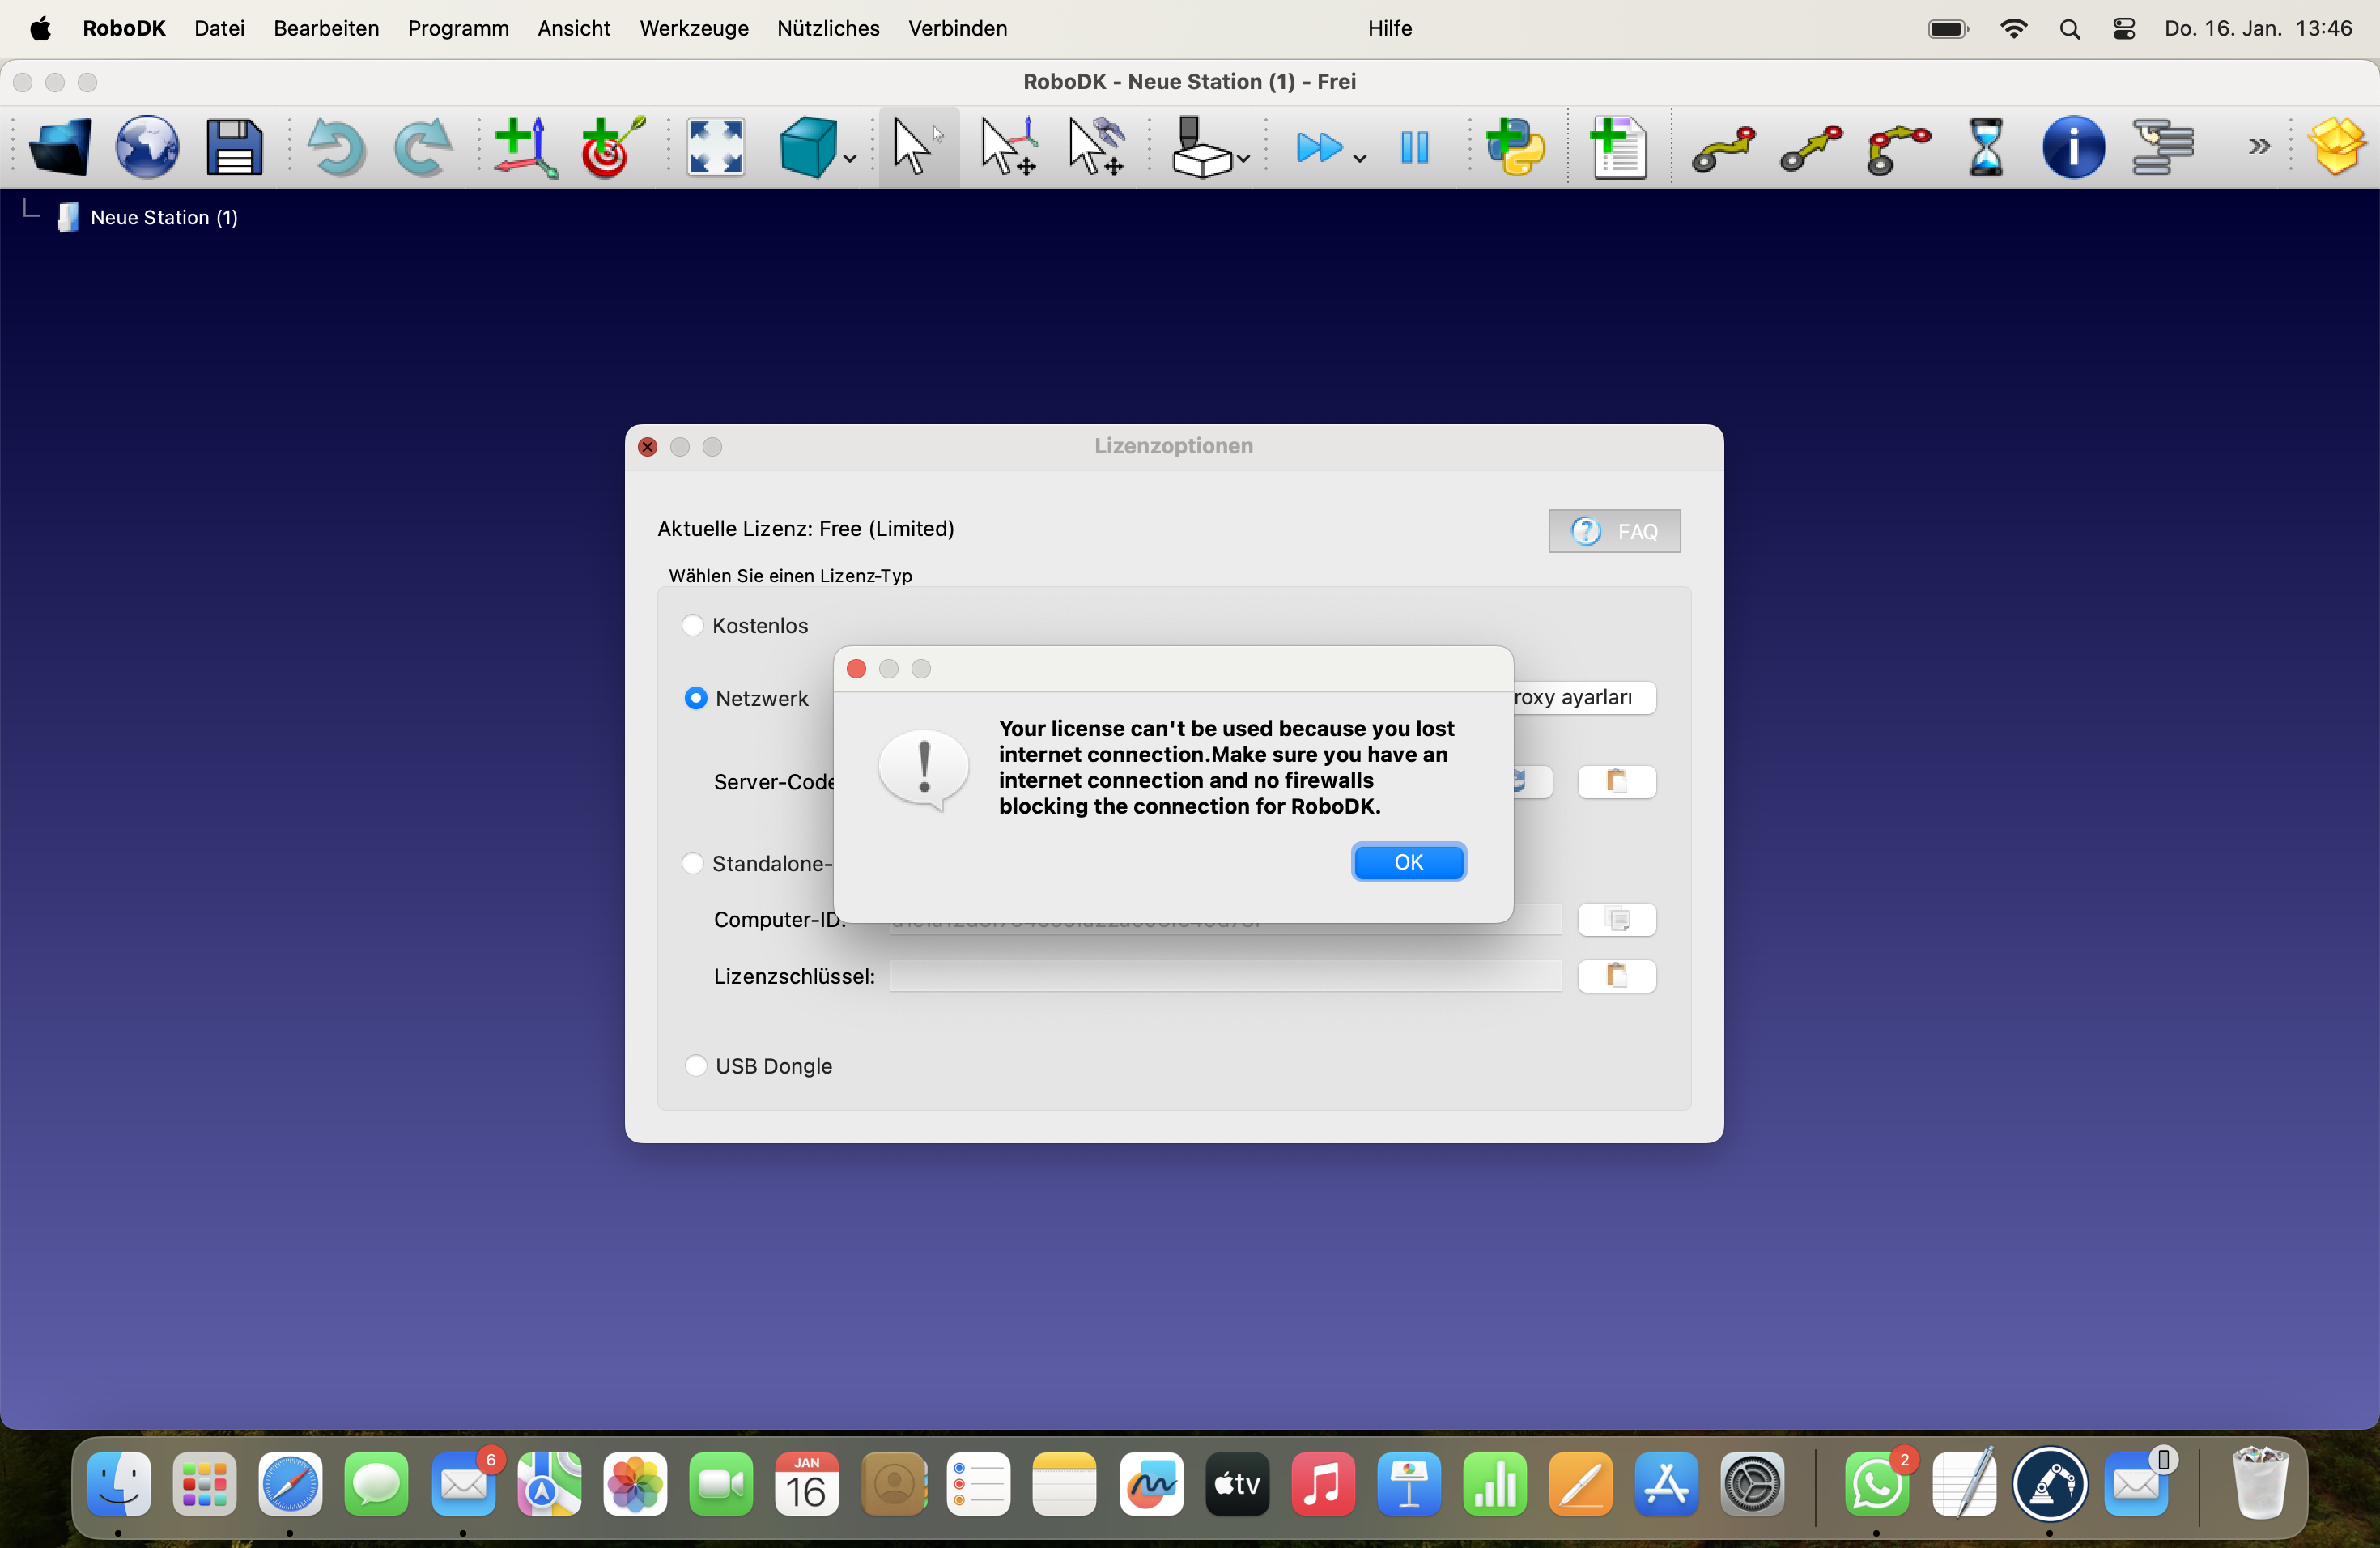Viewport: 2380px width, 1548px height.
Task: Click the Fit all view icon
Action: coord(716,148)
